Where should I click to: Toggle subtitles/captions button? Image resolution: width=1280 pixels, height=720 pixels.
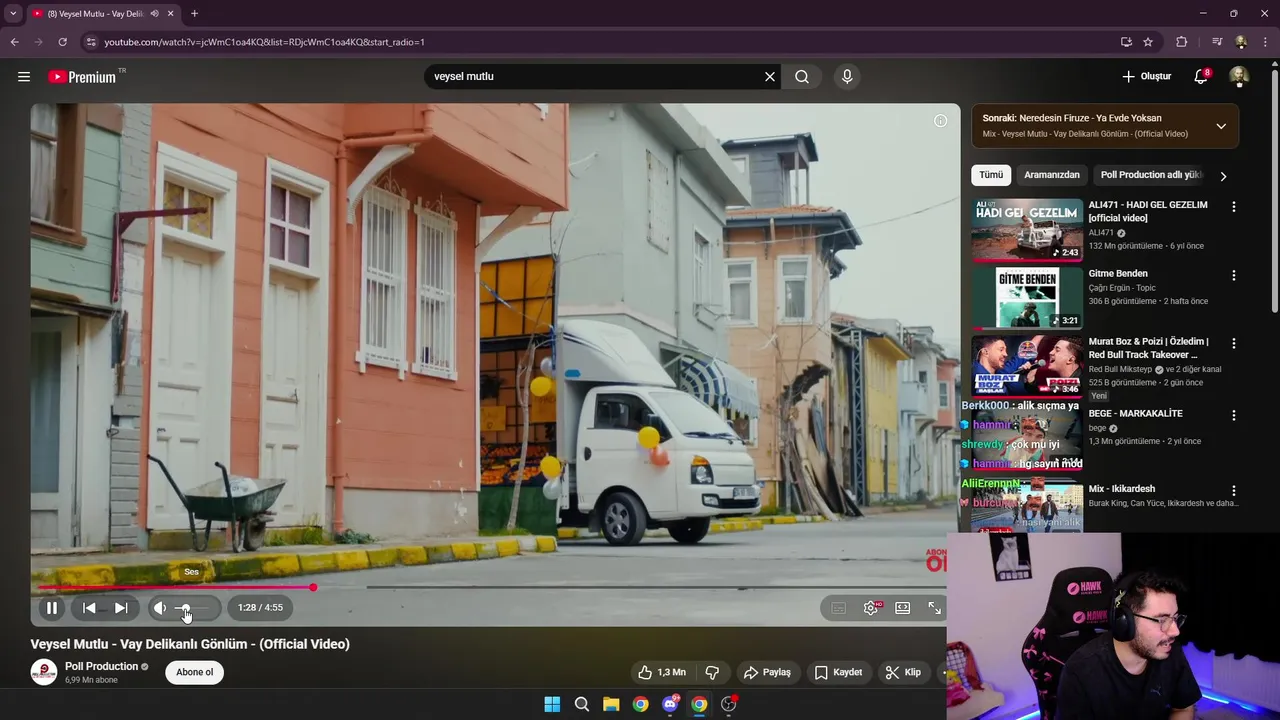coord(839,607)
